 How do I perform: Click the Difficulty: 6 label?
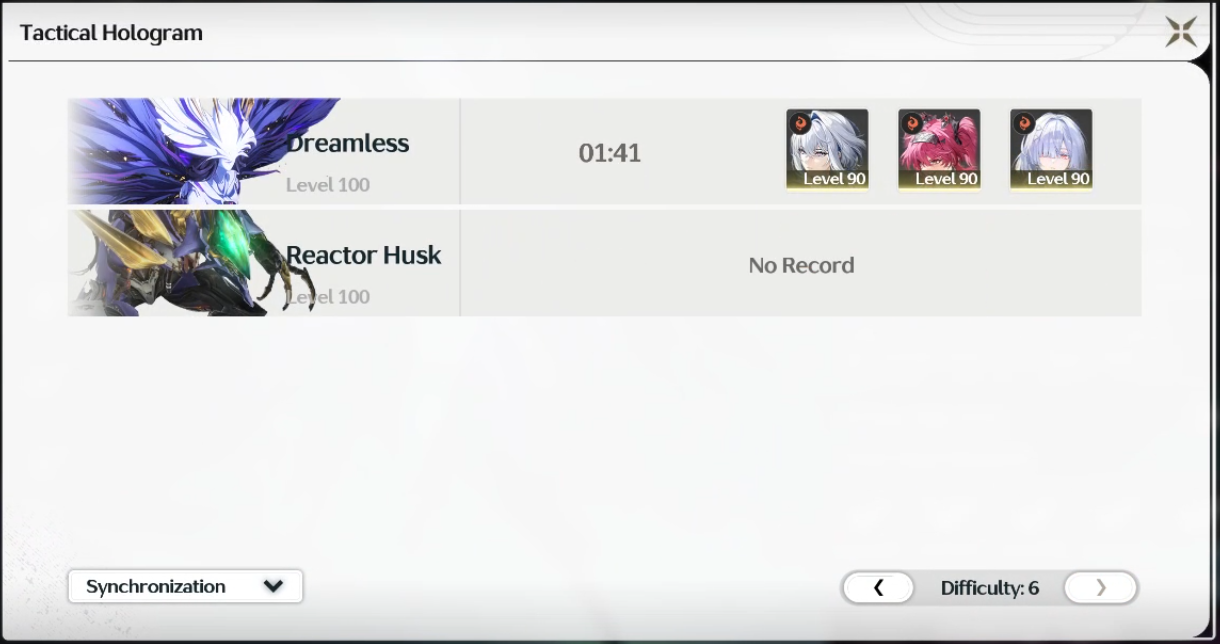click(989, 588)
